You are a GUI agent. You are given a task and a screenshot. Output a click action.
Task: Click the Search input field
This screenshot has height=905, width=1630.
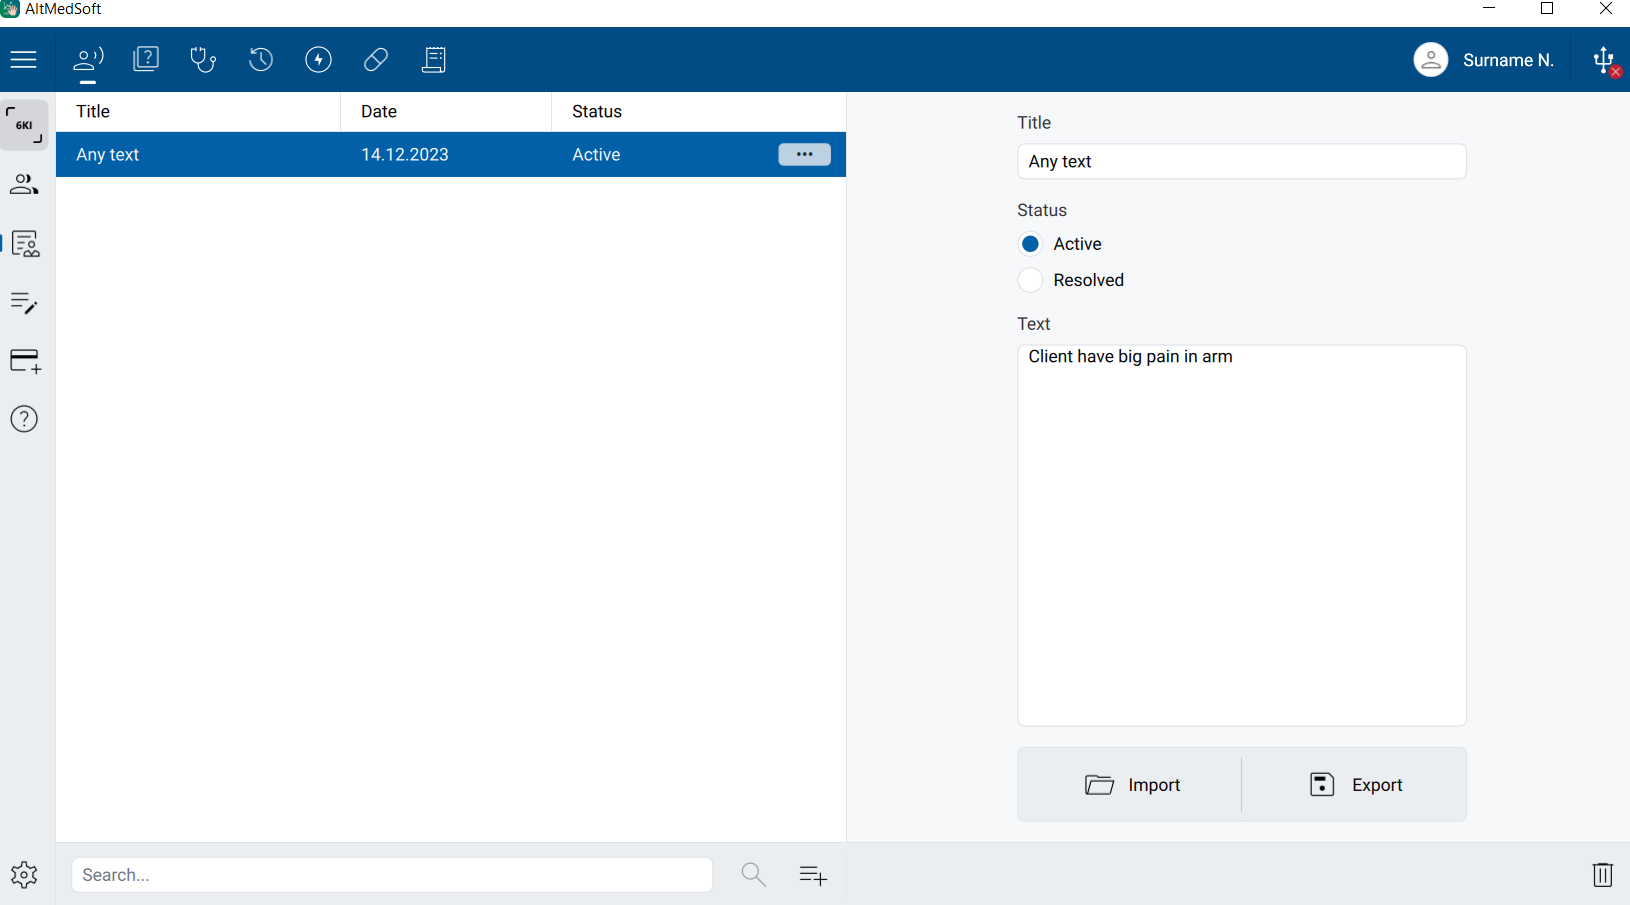(392, 875)
